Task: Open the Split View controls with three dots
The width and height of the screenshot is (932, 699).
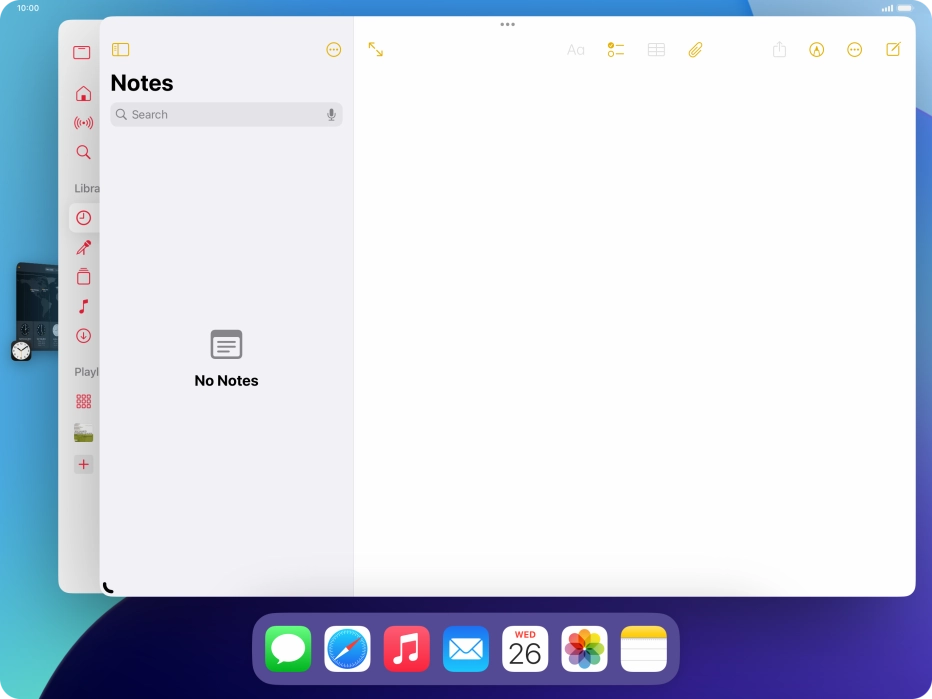Action: click(x=507, y=24)
